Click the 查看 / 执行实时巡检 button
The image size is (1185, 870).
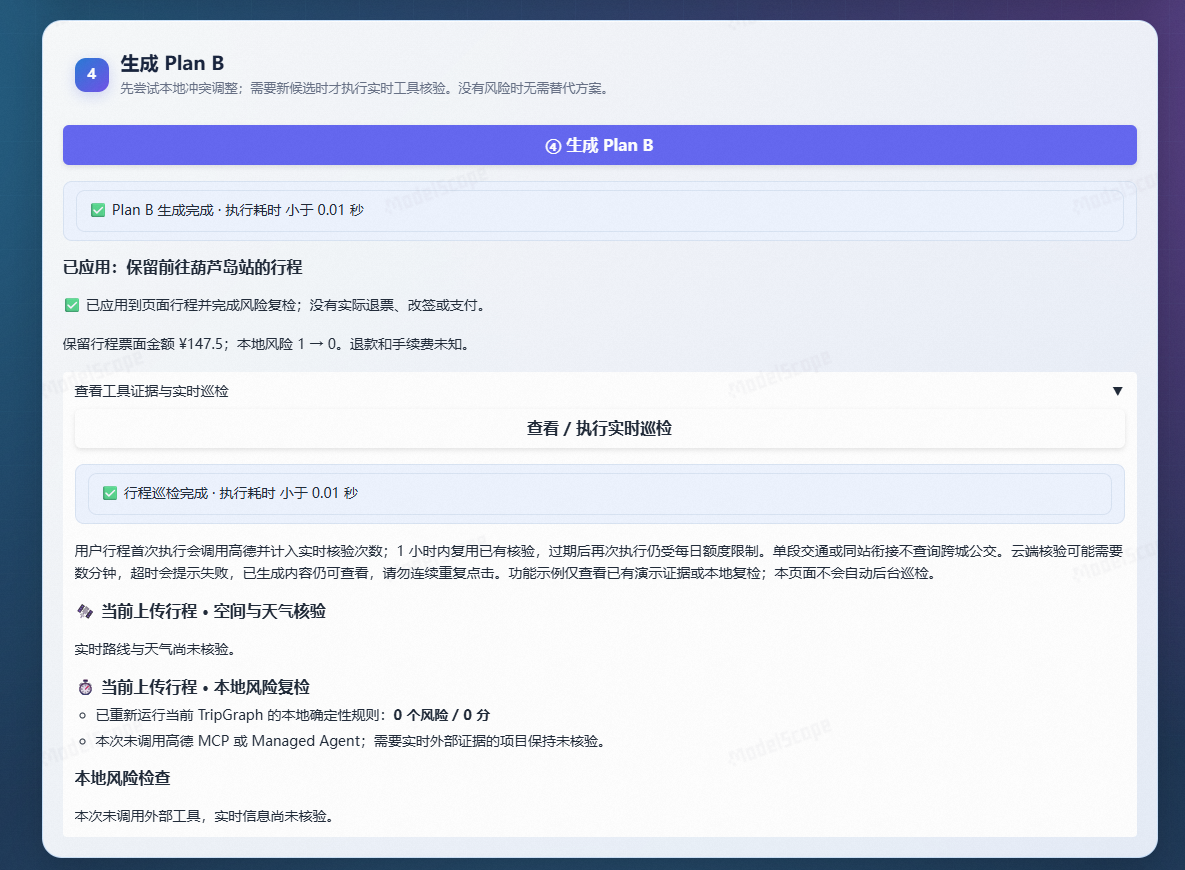[x=599, y=429]
